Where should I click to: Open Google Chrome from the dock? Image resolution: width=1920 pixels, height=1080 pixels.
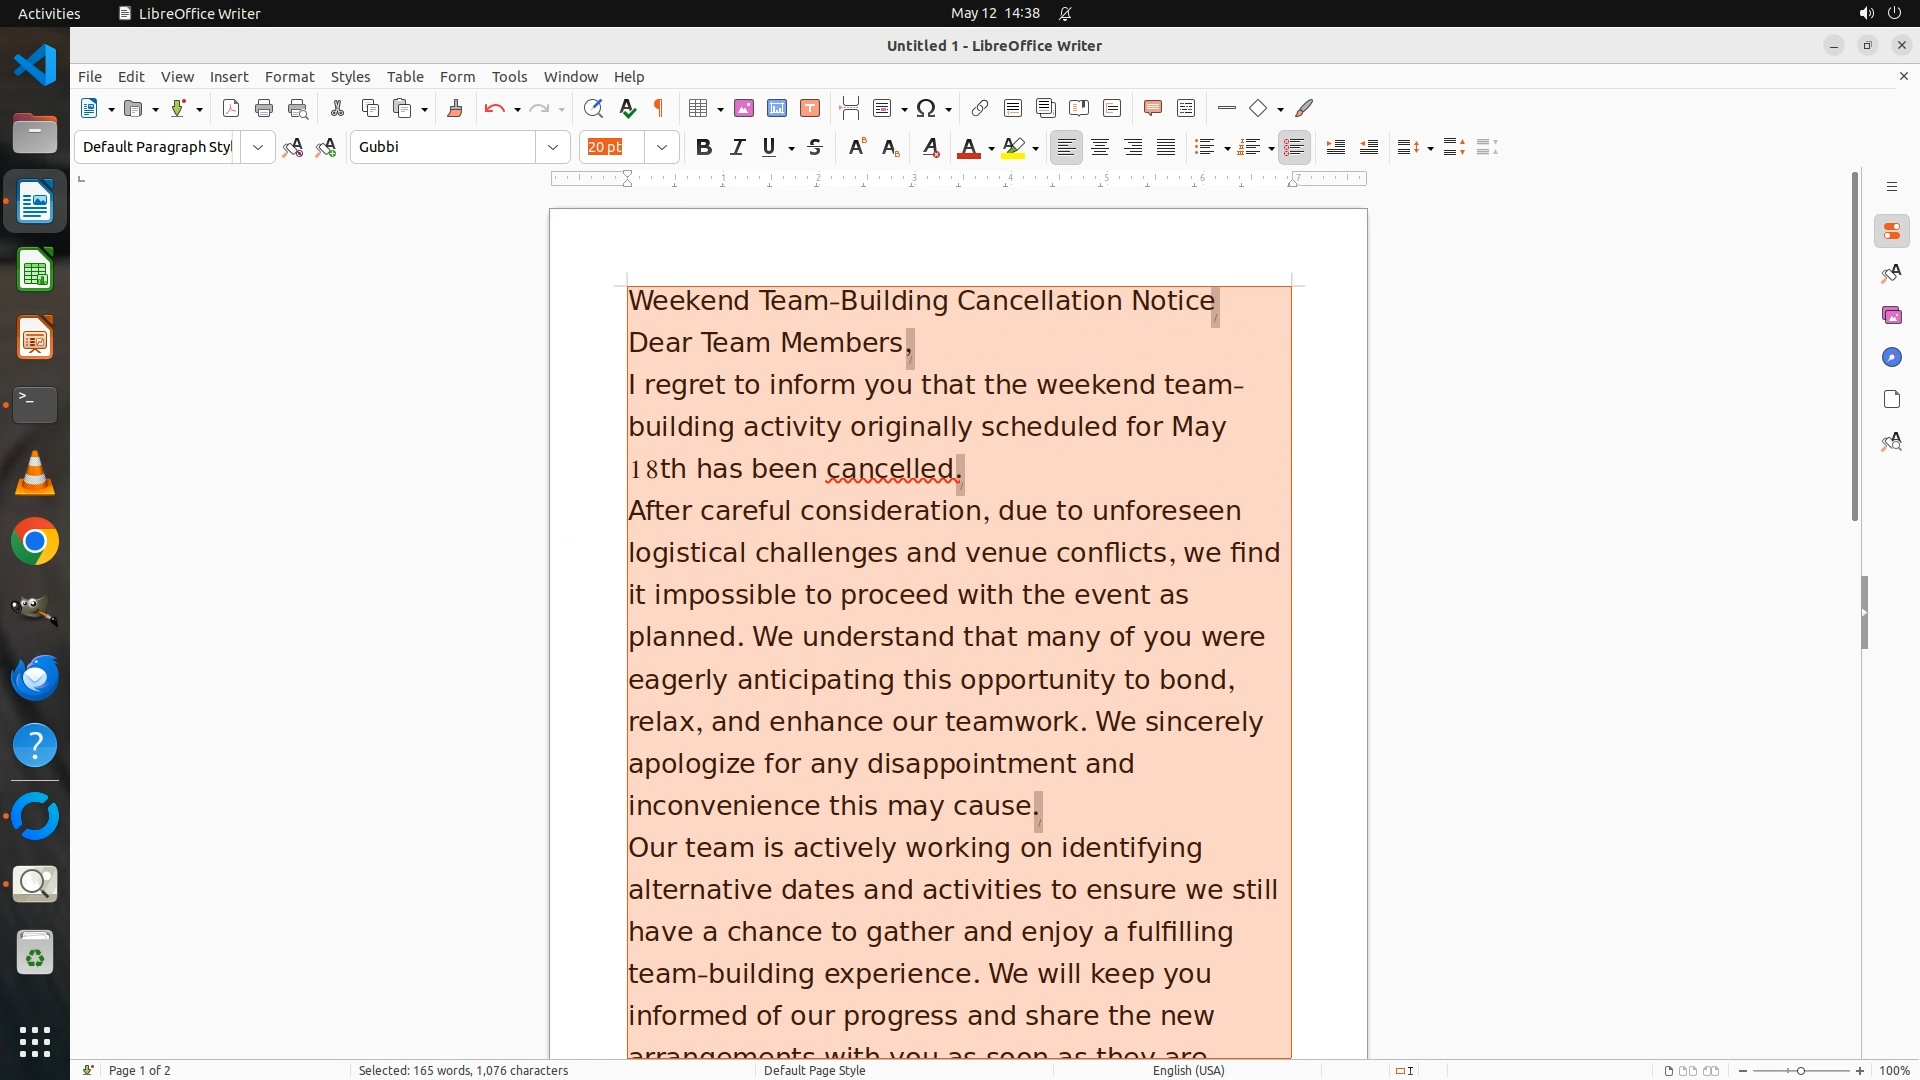35,542
